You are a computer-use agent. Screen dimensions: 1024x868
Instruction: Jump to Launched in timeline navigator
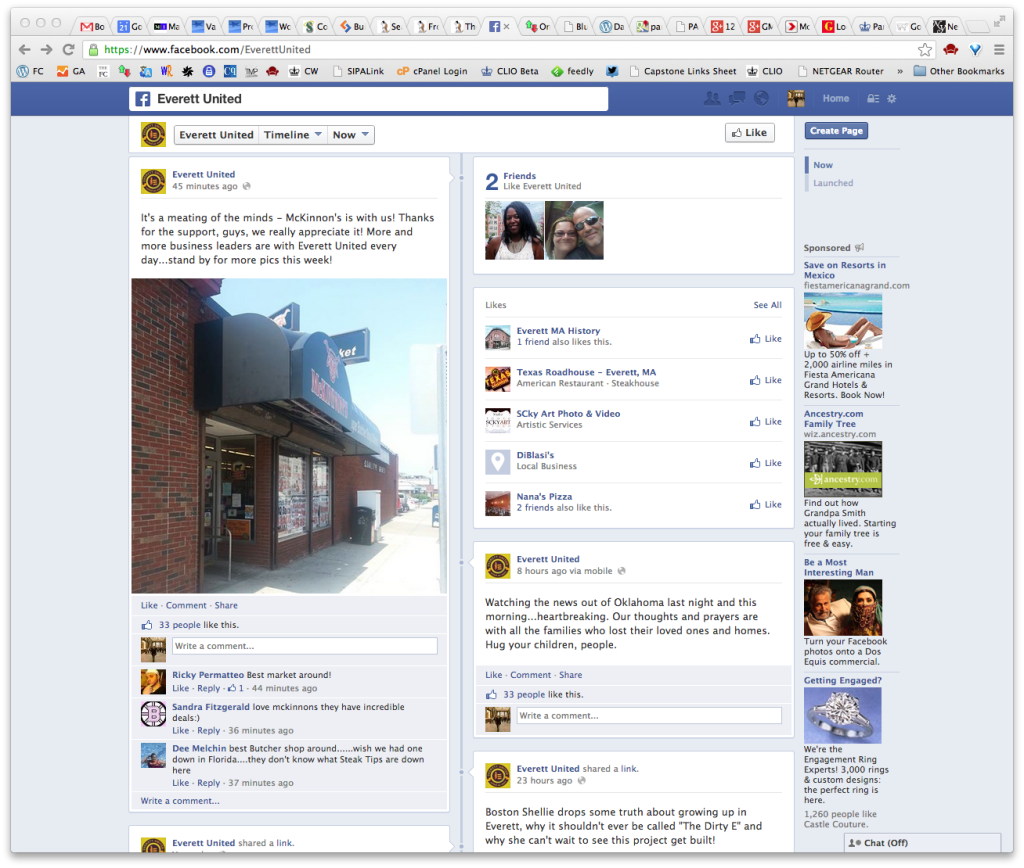pyautogui.click(x=833, y=183)
